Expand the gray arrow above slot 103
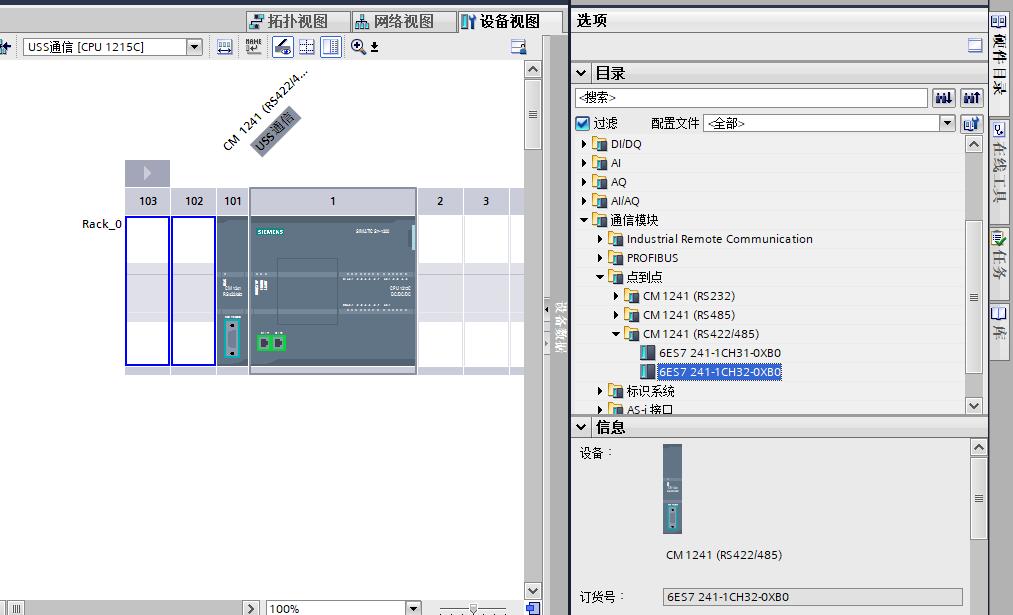The height and width of the screenshot is (615, 1013). tap(147, 173)
